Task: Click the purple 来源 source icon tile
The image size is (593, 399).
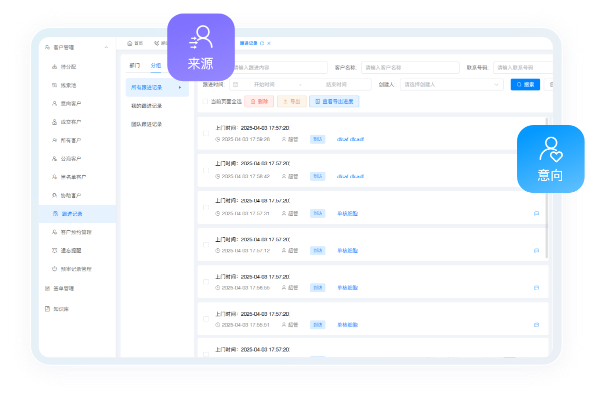Action: click(201, 47)
